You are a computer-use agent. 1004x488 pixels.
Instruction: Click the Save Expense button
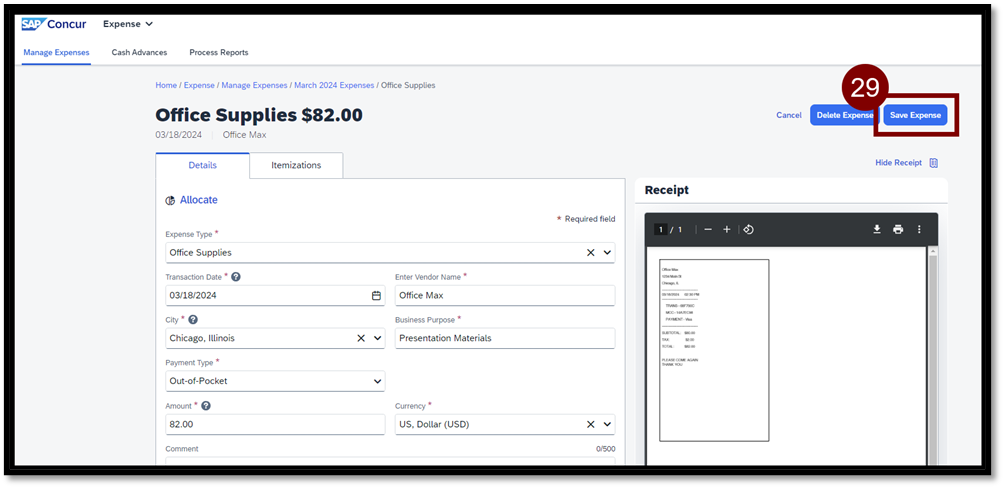coord(915,115)
